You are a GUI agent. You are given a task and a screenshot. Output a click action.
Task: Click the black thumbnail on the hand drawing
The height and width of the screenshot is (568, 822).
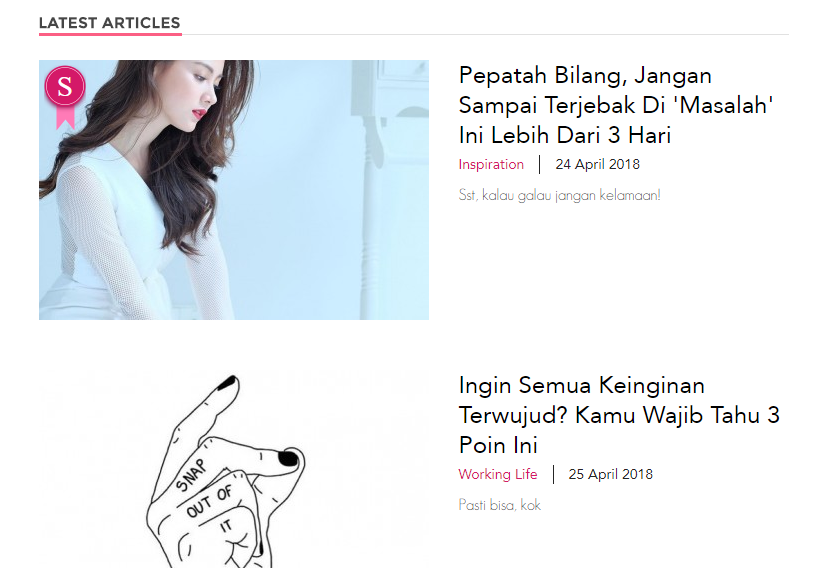(288, 458)
